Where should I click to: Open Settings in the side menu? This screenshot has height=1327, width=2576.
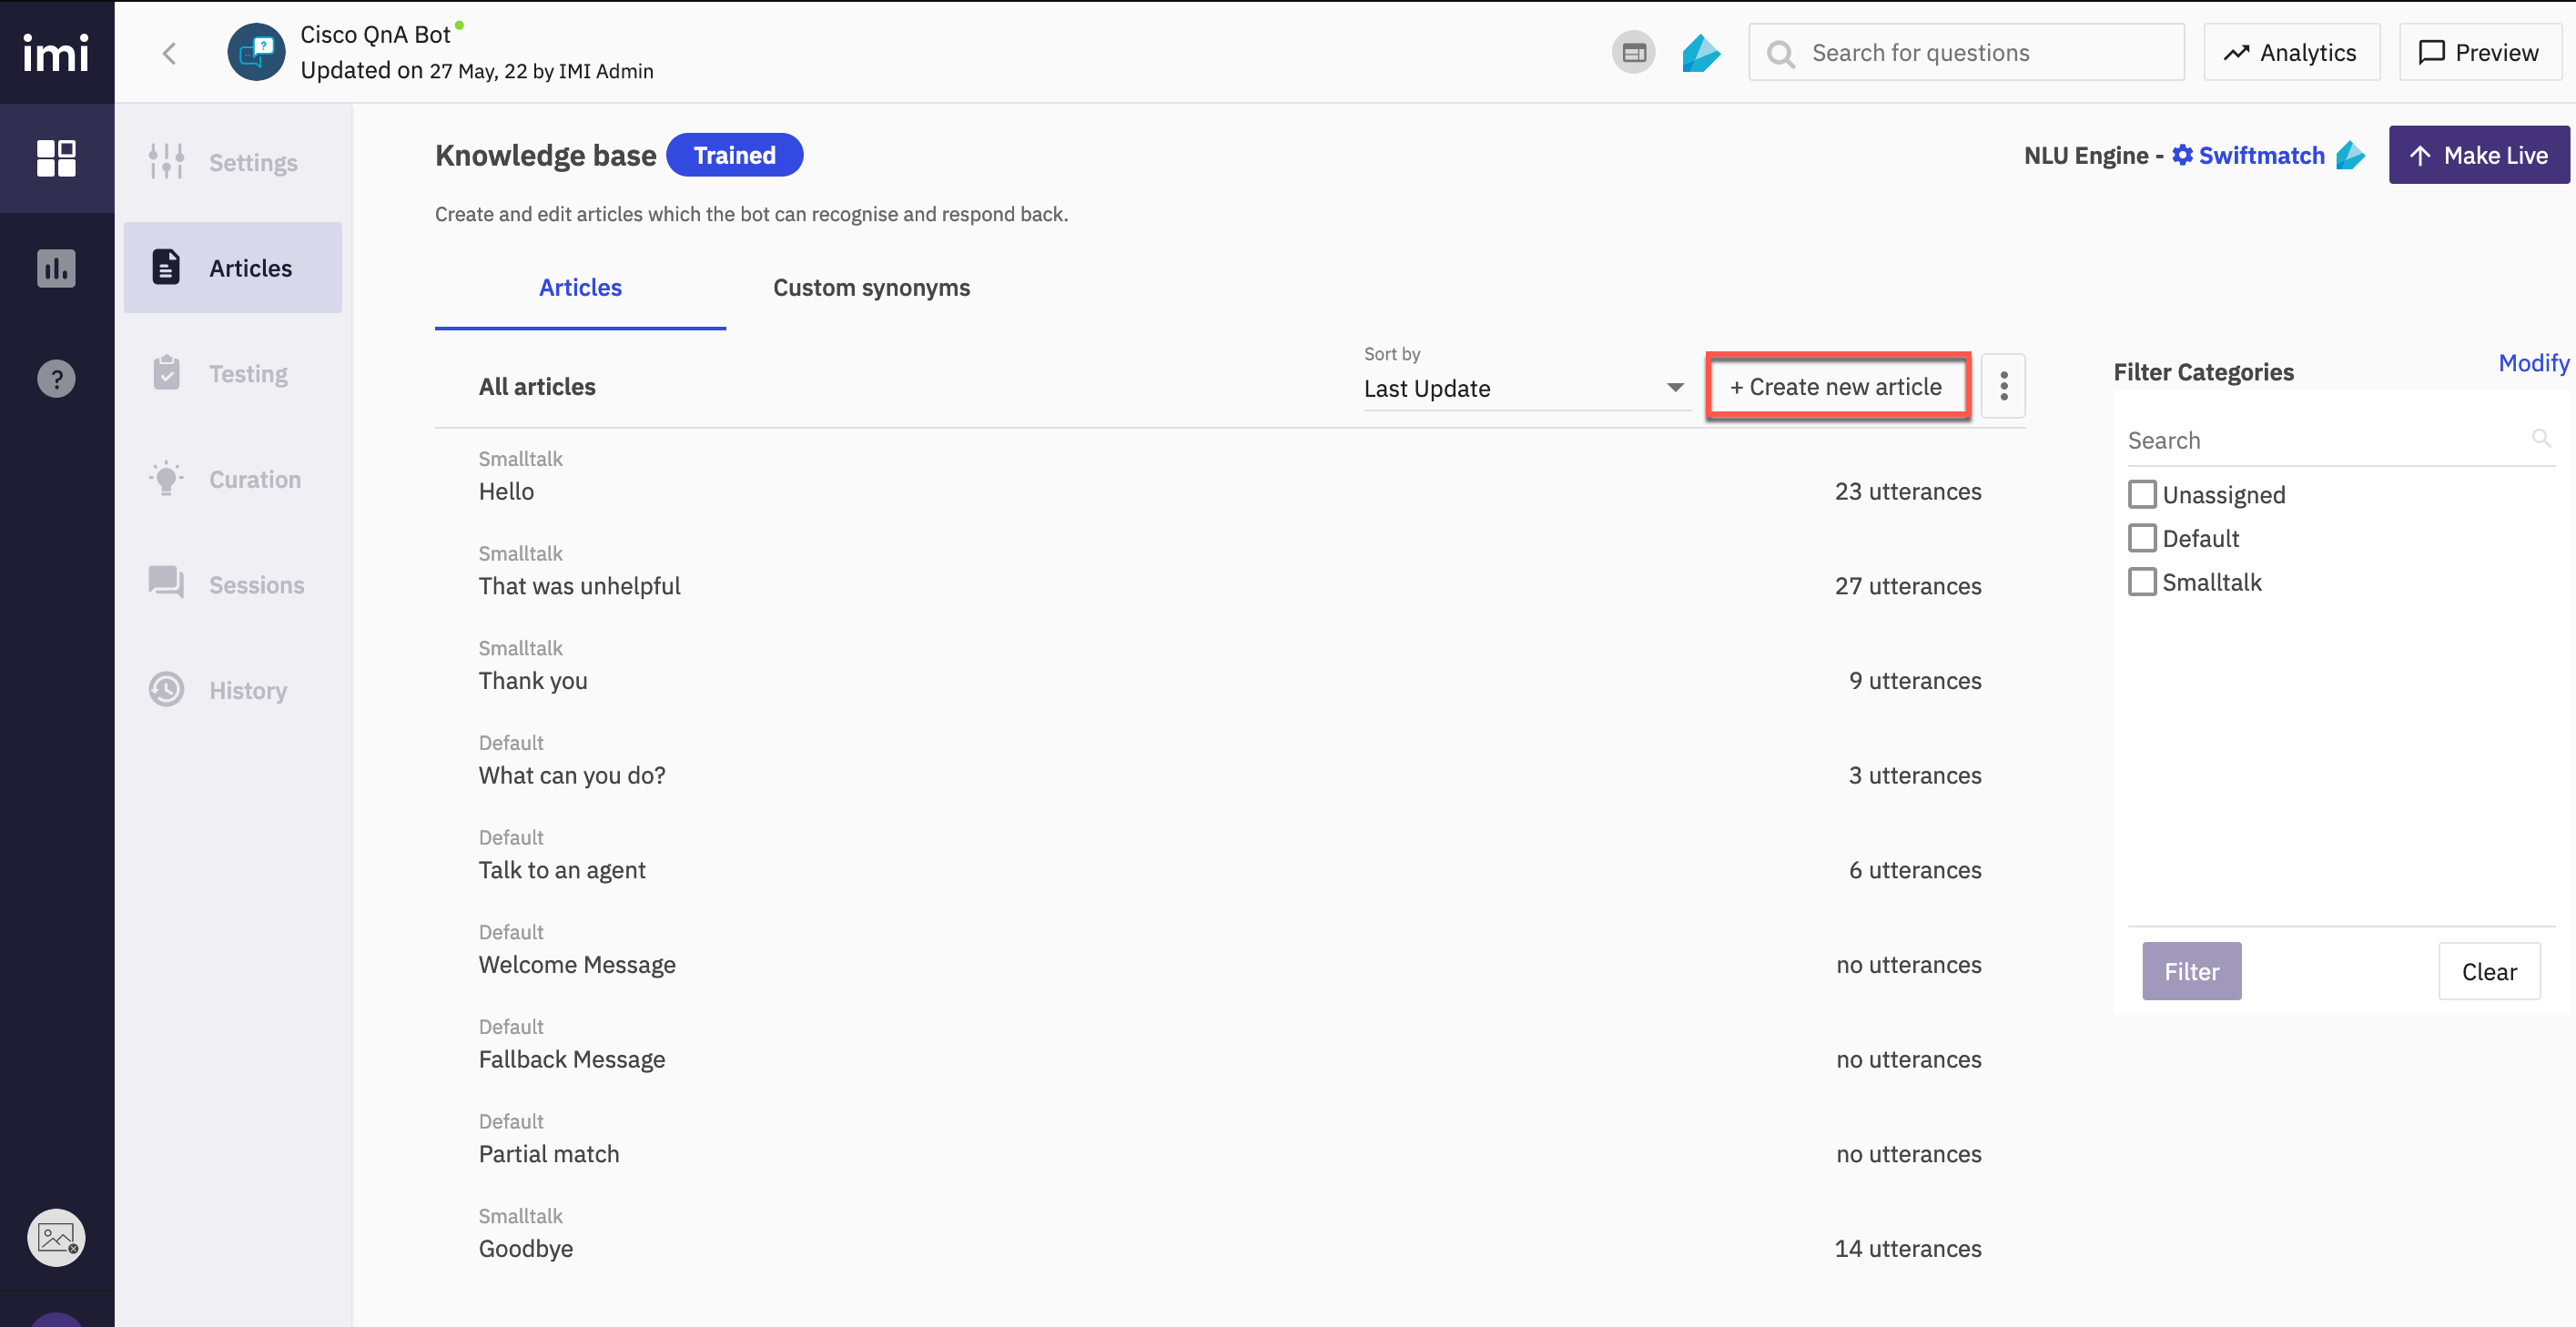click(233, 162)
